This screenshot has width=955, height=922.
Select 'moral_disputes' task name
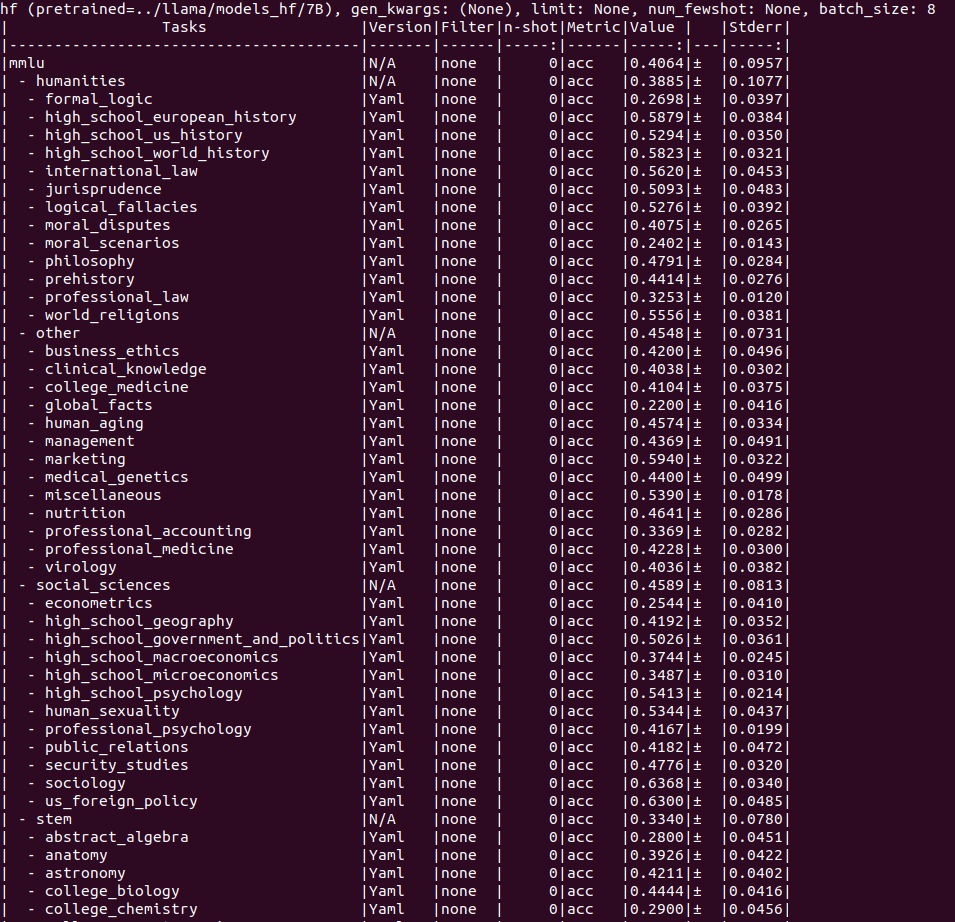(108, 225)
